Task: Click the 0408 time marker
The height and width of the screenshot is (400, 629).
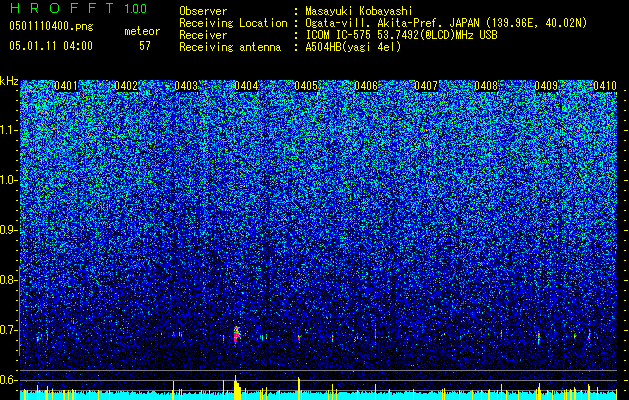Action: click(x=486, y=86)
